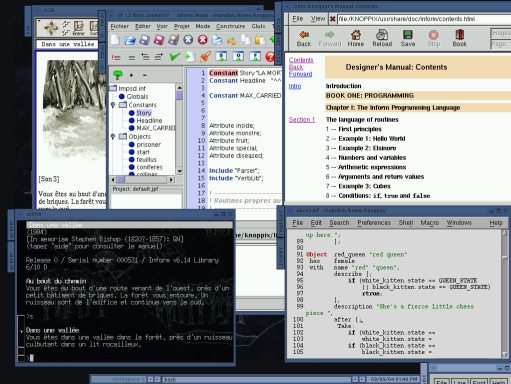The height and width of the screenshot is (384, 511).
Task: Open the Mode menu in JIF
Action: (x=203, y=26)
